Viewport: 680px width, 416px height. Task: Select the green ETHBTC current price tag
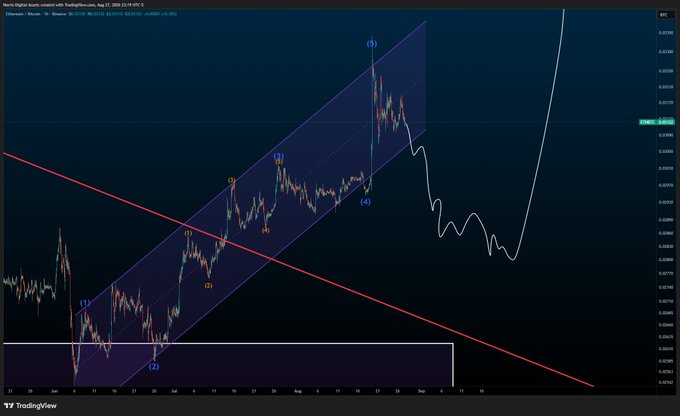tap(657, 122)
